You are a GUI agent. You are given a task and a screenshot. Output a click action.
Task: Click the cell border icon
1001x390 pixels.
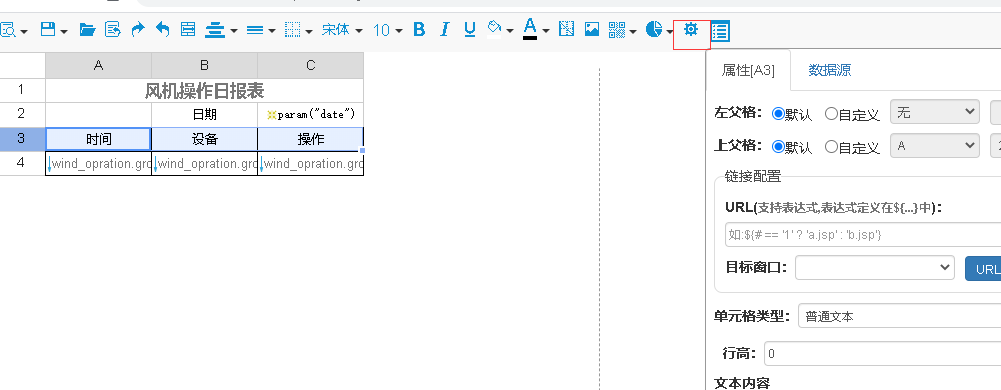[292, 29]
